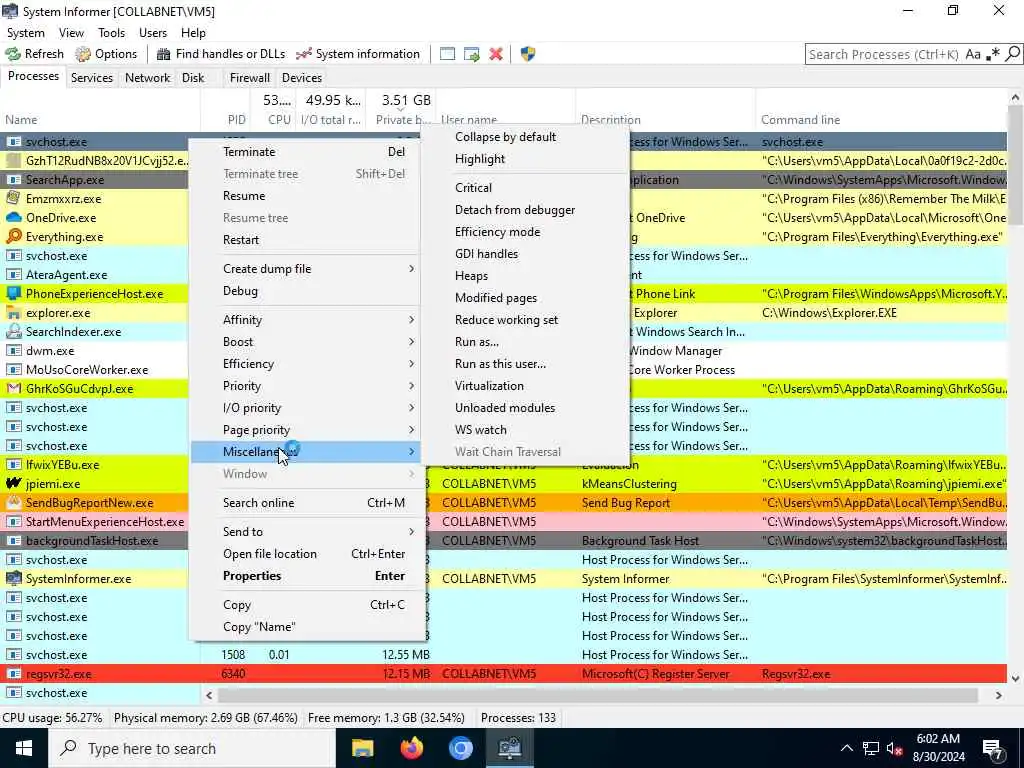1024x768 pixels.
Task: Open the notification center icon
Action: click(993, 748)
